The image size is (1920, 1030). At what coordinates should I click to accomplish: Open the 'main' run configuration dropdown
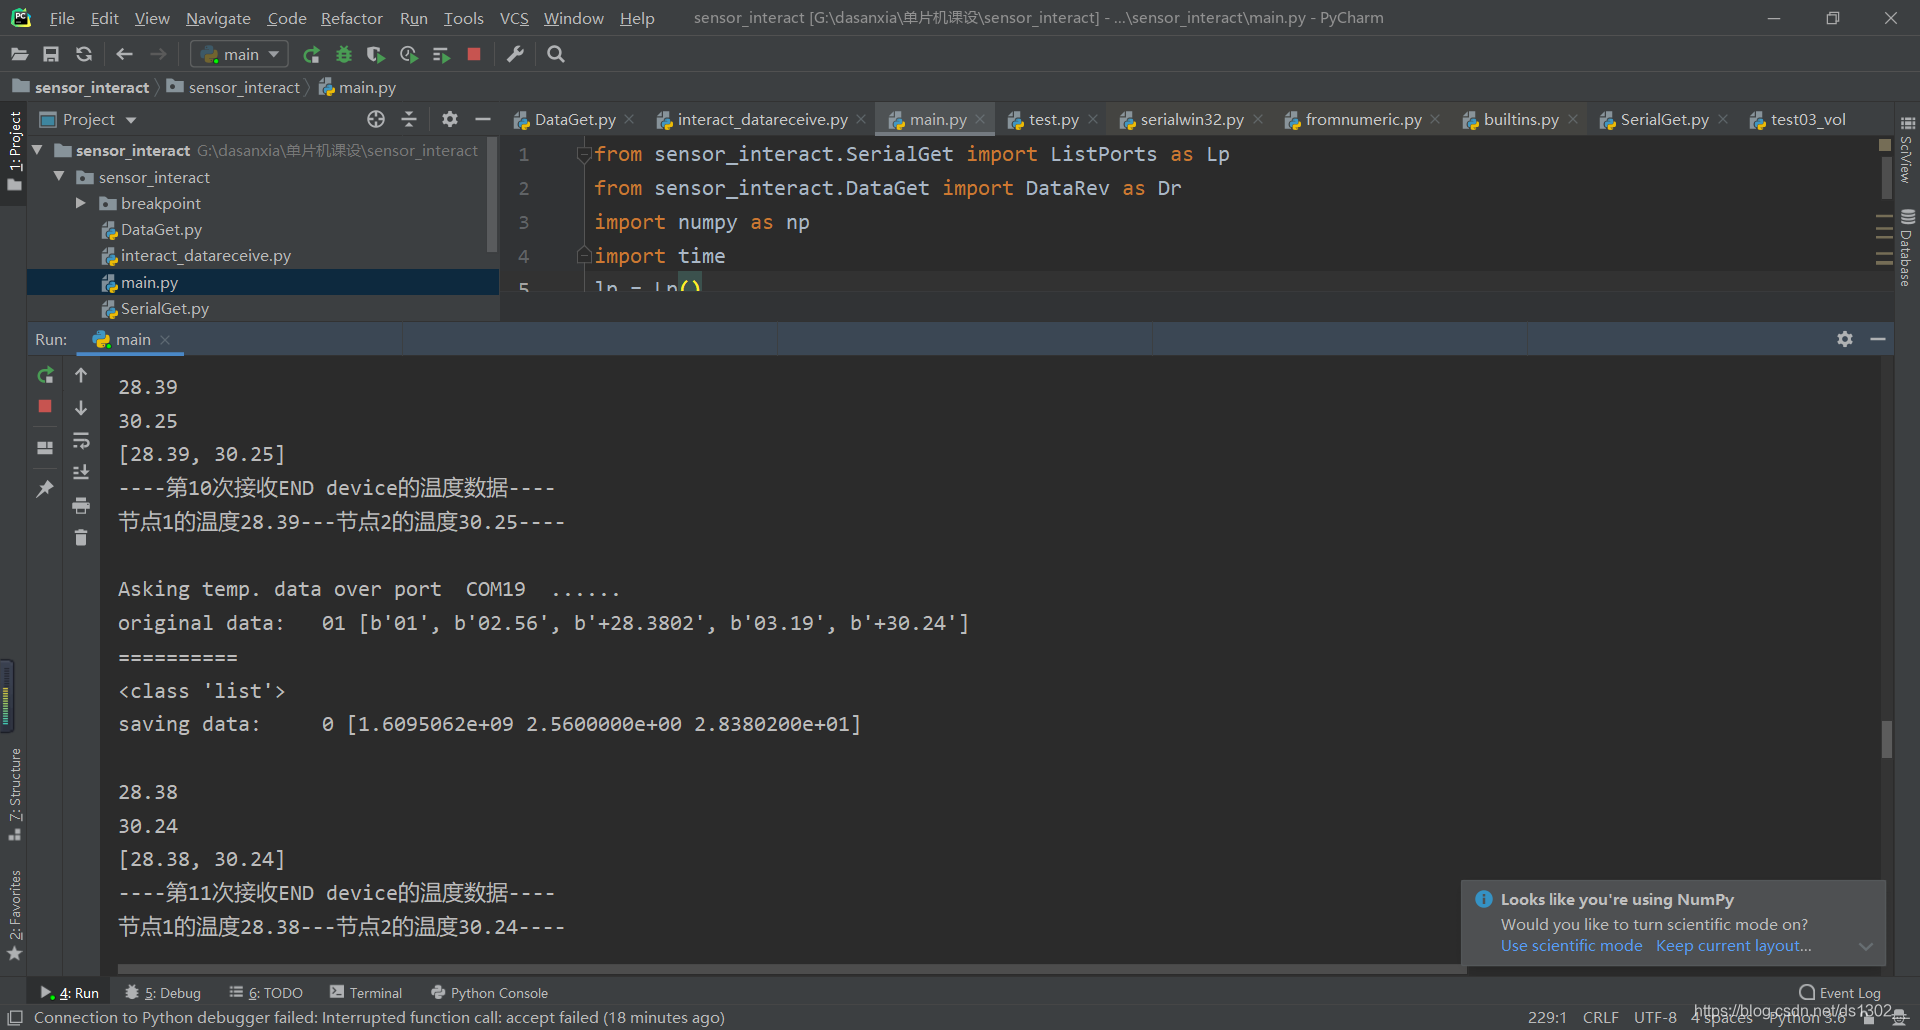point(240,55)
